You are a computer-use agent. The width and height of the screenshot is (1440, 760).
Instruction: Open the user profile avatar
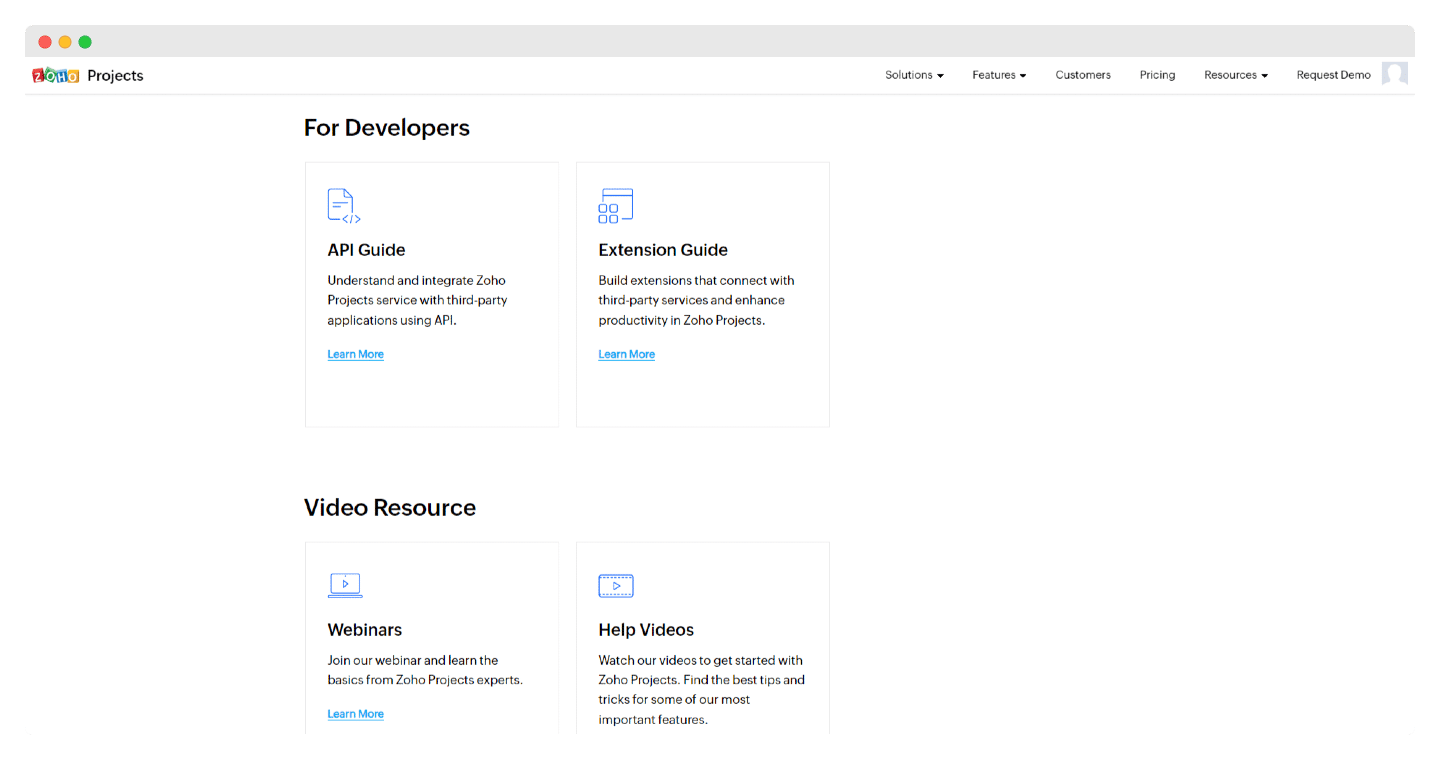tap(1395, 73)
